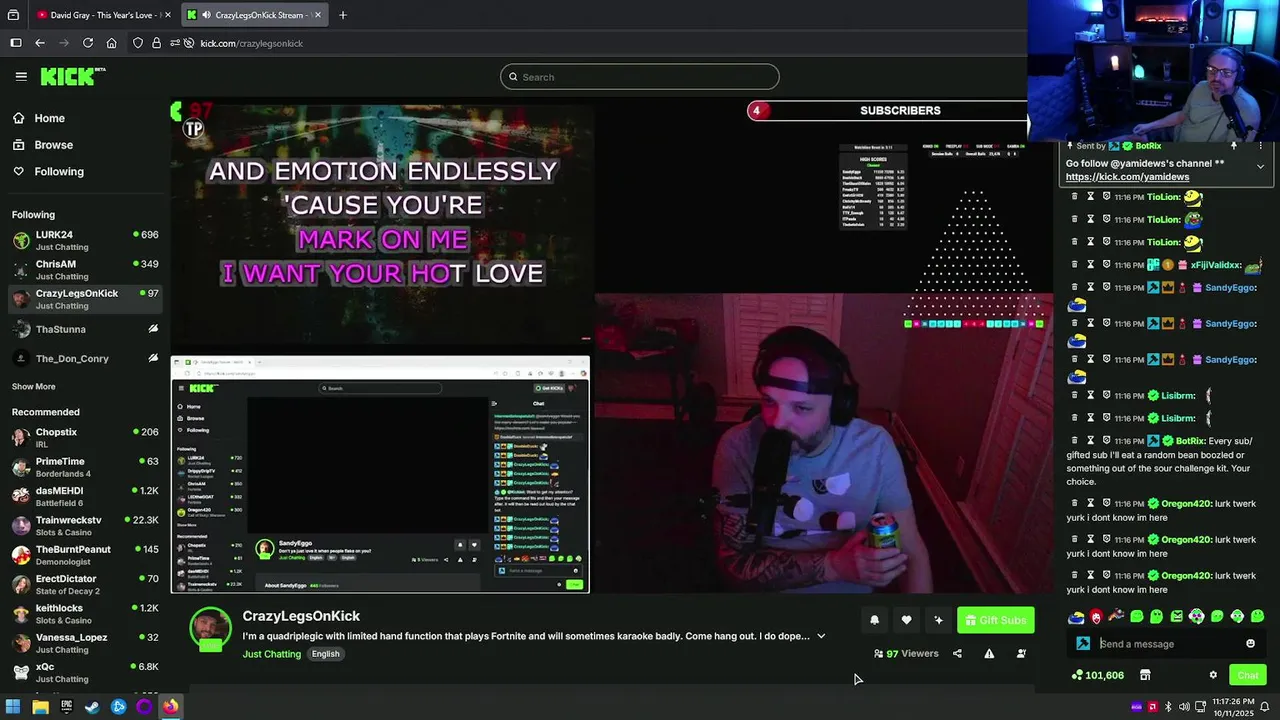Open Bluetooth tray icon

[x=1168, y=707]
